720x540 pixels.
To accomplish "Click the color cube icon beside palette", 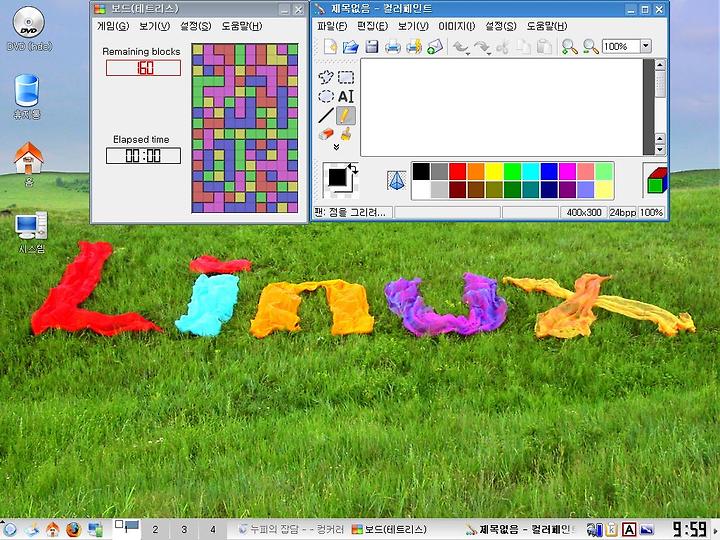I will (x=657, y=180).
